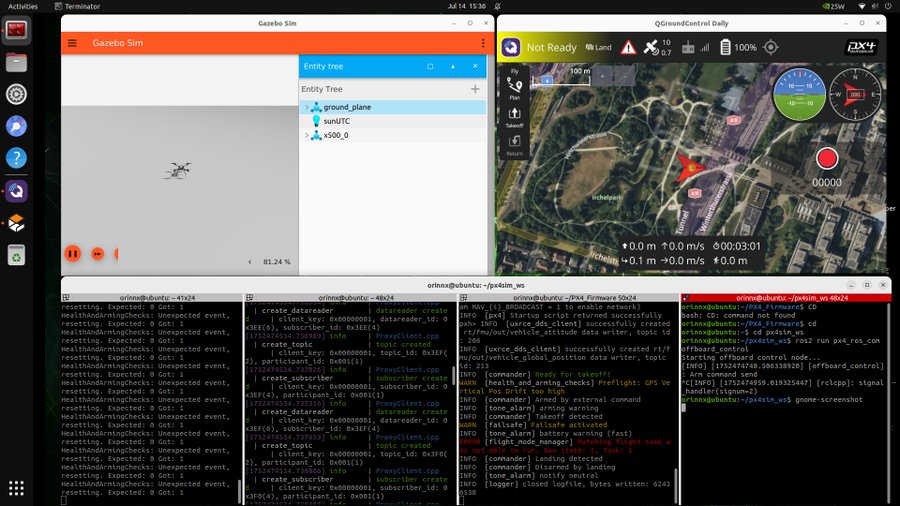Click group icon of PX4_Firmware terminal titlebar
This screenshot has height=506, width=900.
click(463, 298)
